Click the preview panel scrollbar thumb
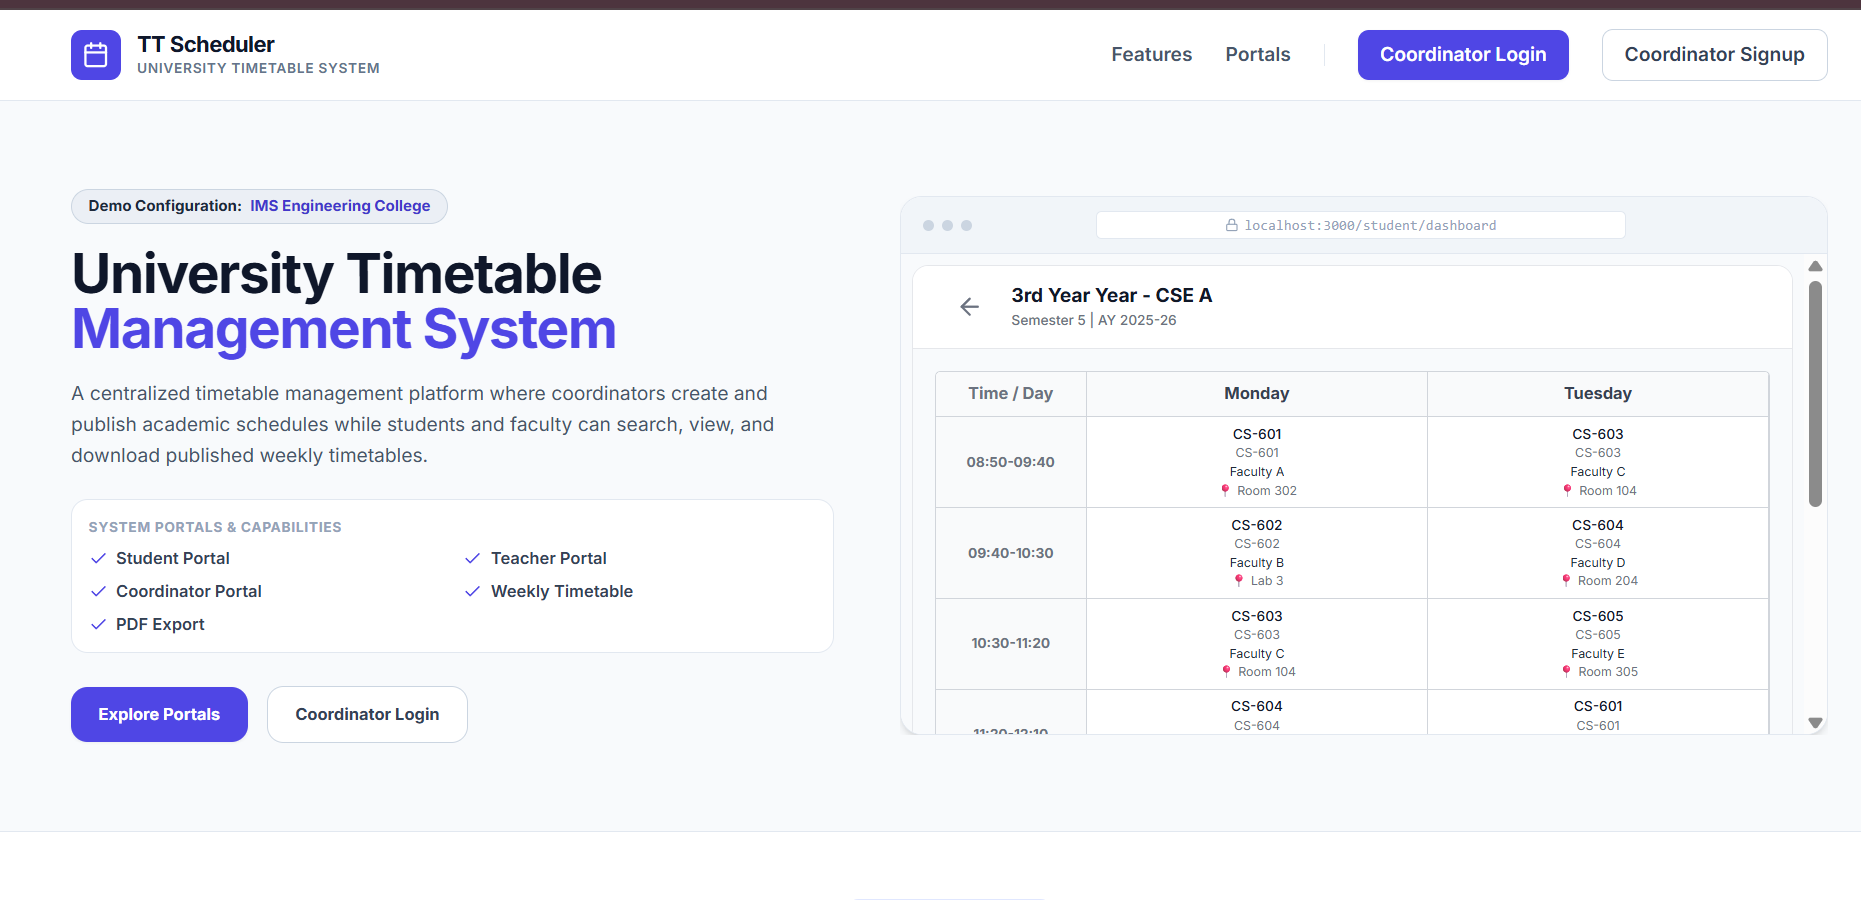This screenshot has width=1861, height=900. pyautogui.click(x=1815, y=394)
